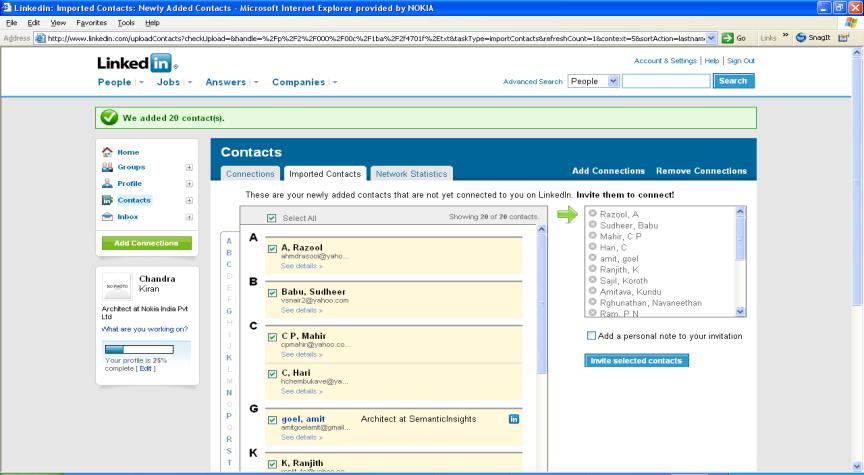The width and height of the screenshot is (864, 475).
Task: Click the Groups icon in sidebar
Action: pos(107,167)
